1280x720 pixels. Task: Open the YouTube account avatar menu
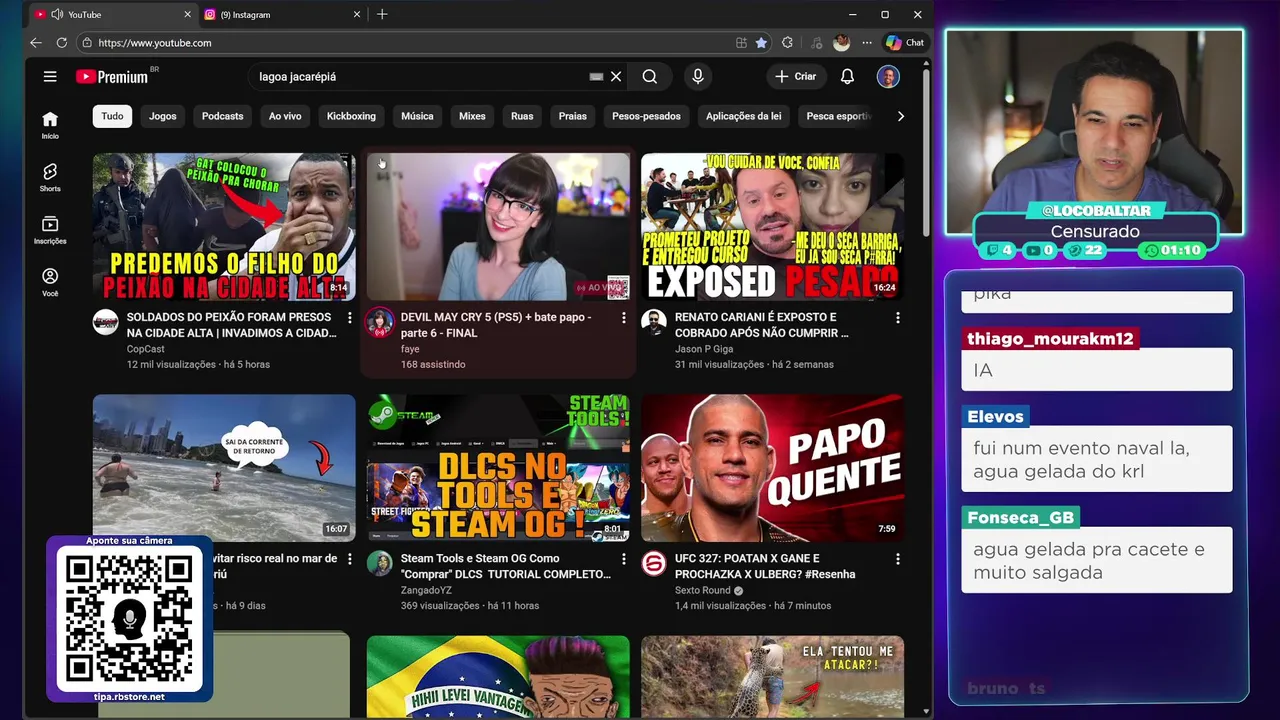[888, 77]
